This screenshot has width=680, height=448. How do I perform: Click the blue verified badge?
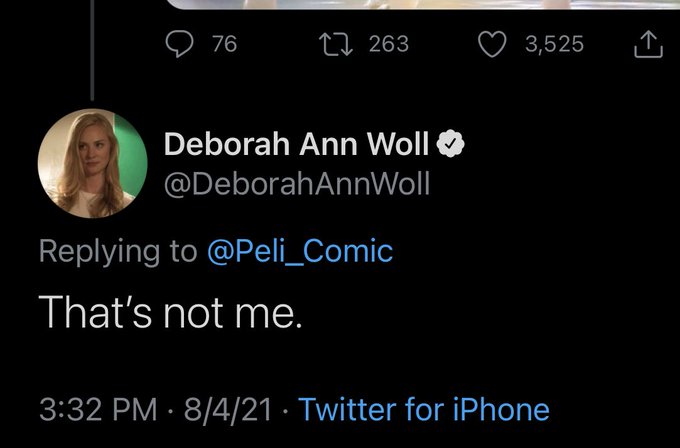(453, 145)
